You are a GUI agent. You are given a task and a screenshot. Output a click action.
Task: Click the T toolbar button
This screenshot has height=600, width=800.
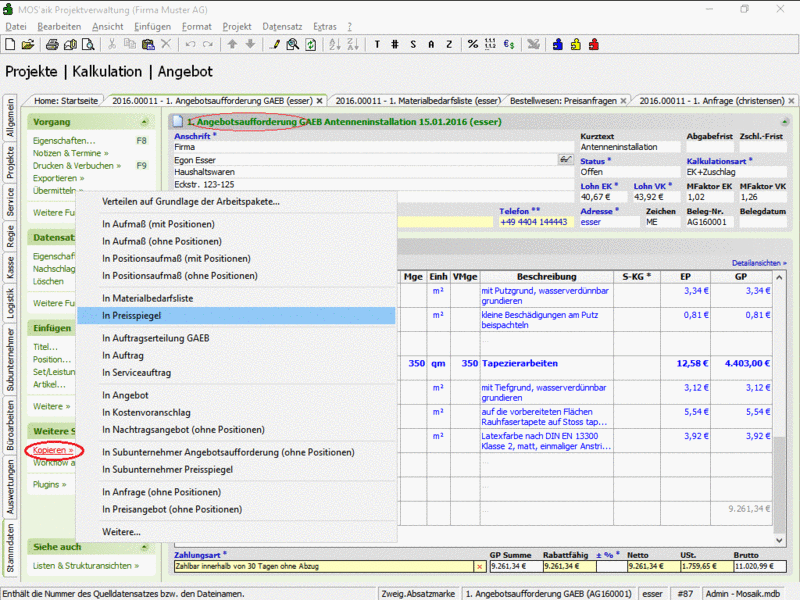pos(377,44)
